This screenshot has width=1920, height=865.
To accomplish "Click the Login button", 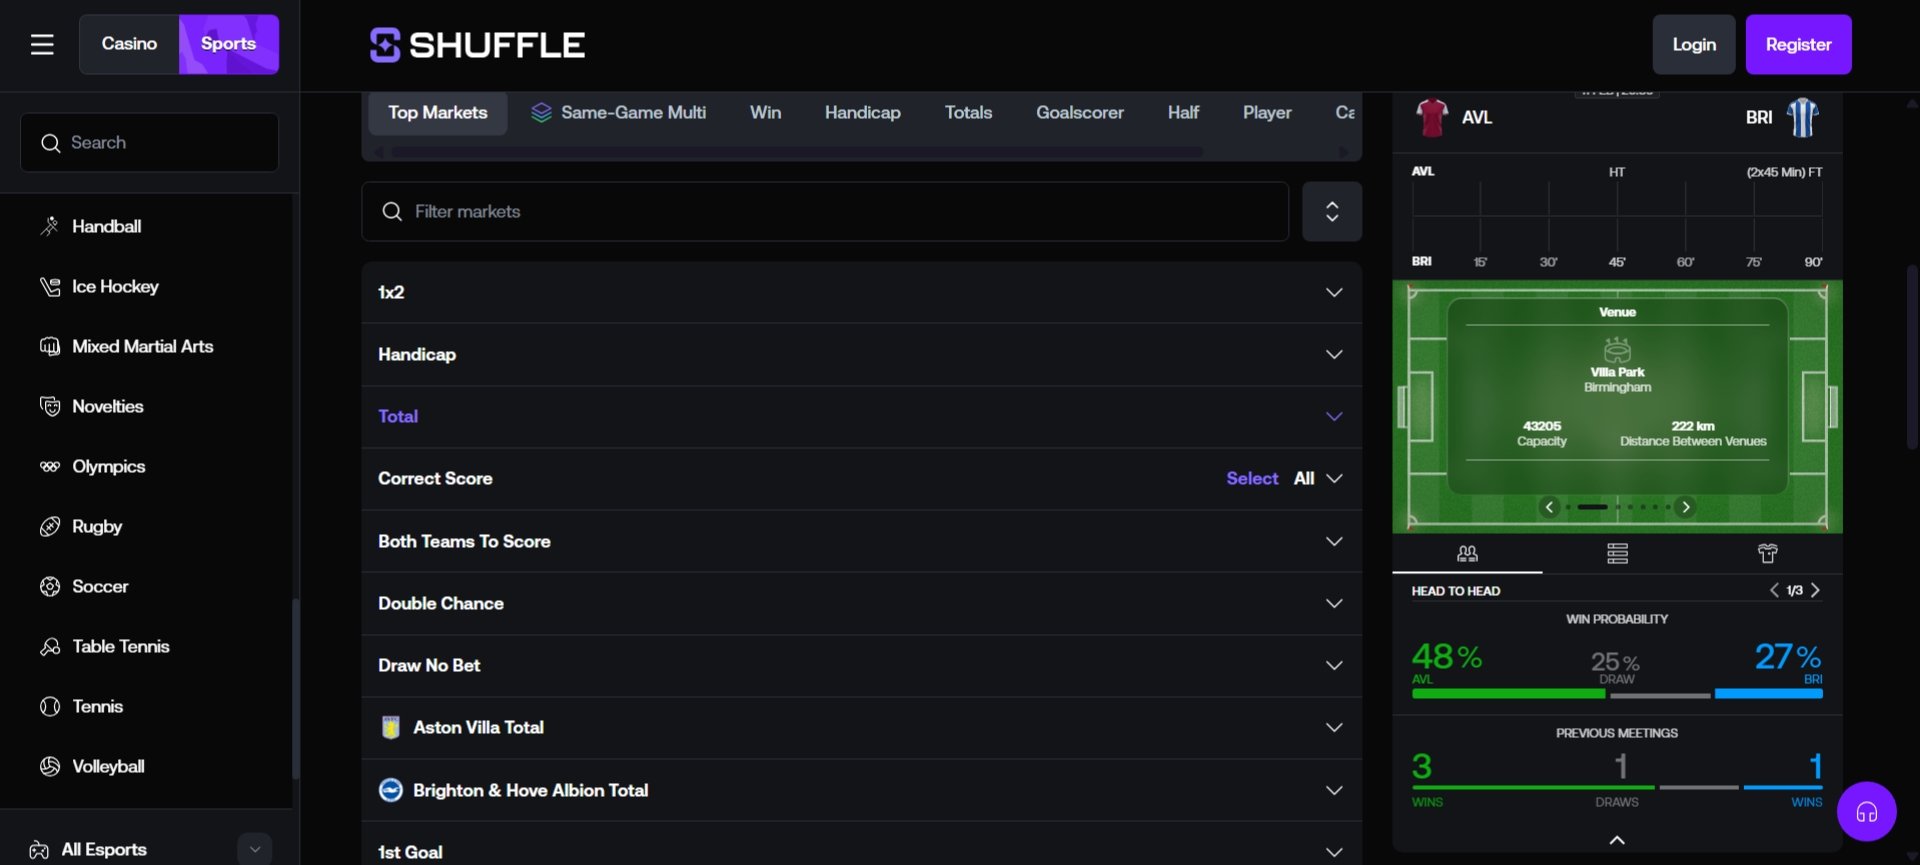I will (x=1693, y=45).
